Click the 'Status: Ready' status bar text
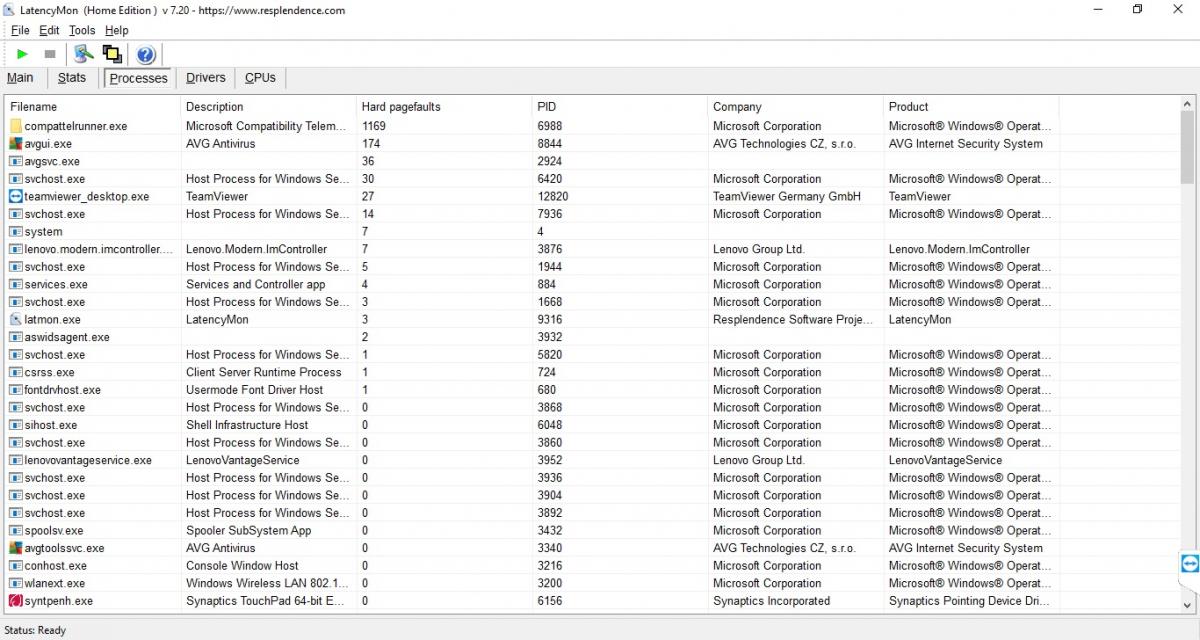The height and width of the screenshot is (640, 1200). click(35, 630)
